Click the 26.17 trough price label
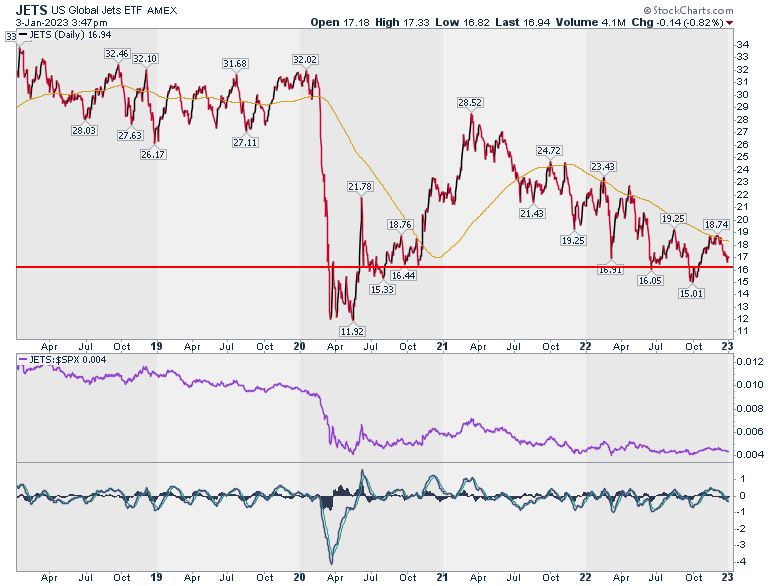Viewport: 780px width, 586px height. (153, 154)
